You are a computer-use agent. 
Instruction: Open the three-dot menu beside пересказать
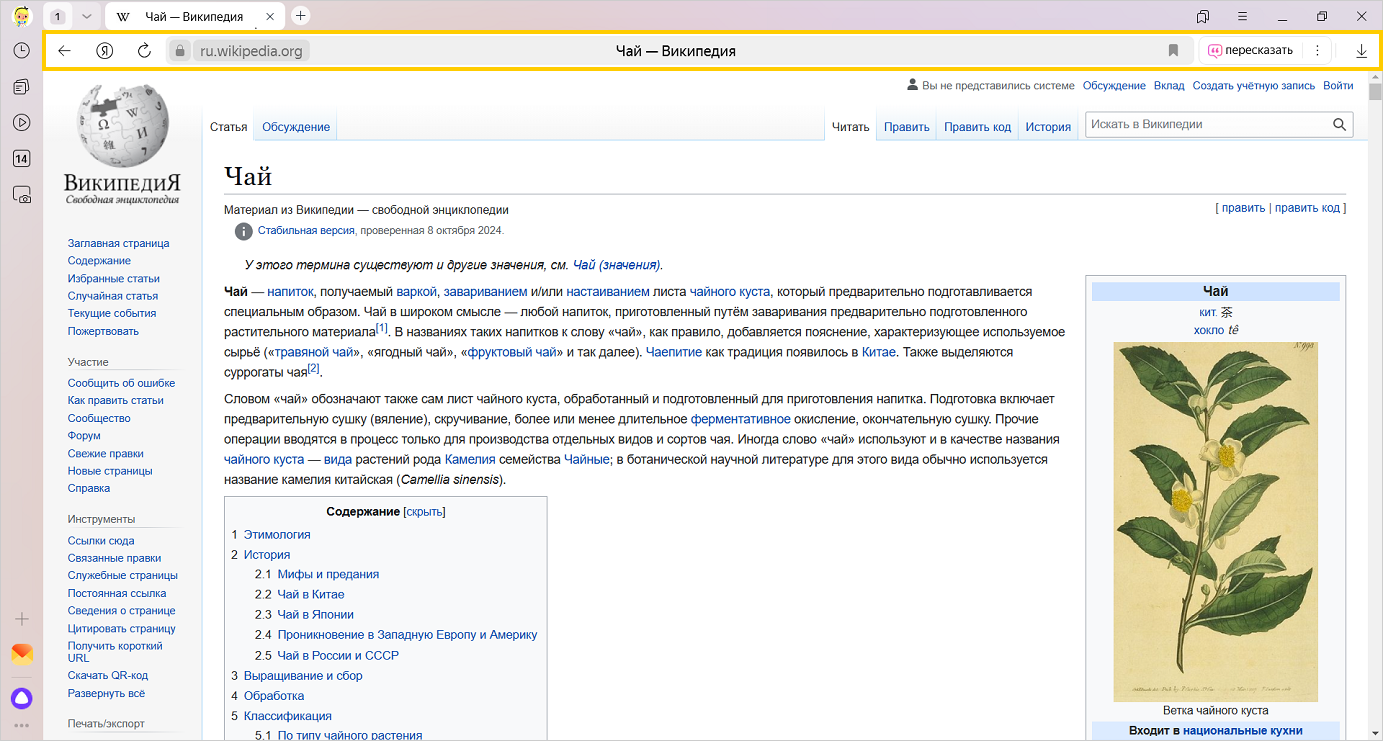tap(1317, 50)
